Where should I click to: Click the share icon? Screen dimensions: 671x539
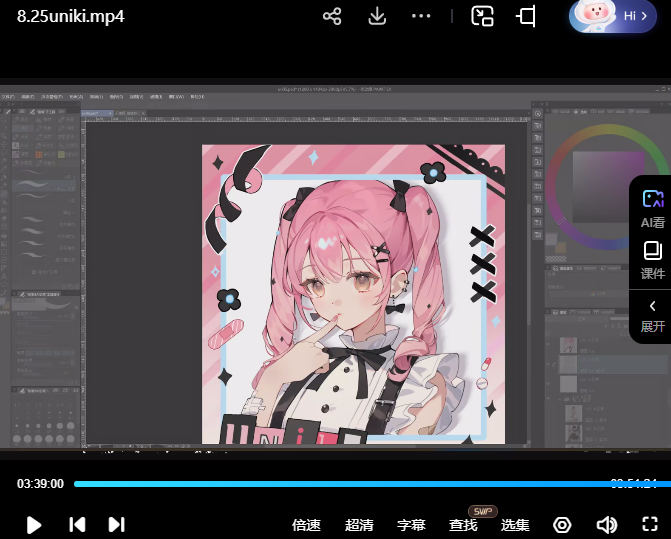(332, 16)
